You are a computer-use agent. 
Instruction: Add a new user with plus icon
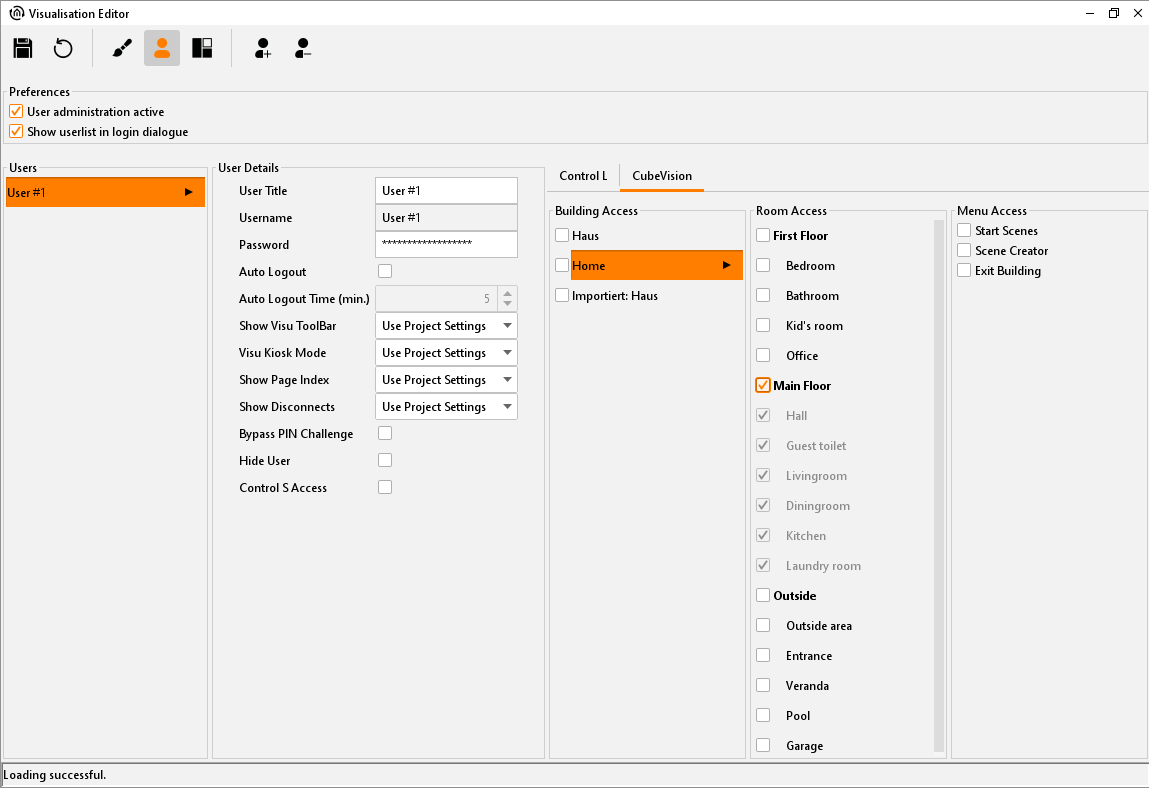click(262, 48)
